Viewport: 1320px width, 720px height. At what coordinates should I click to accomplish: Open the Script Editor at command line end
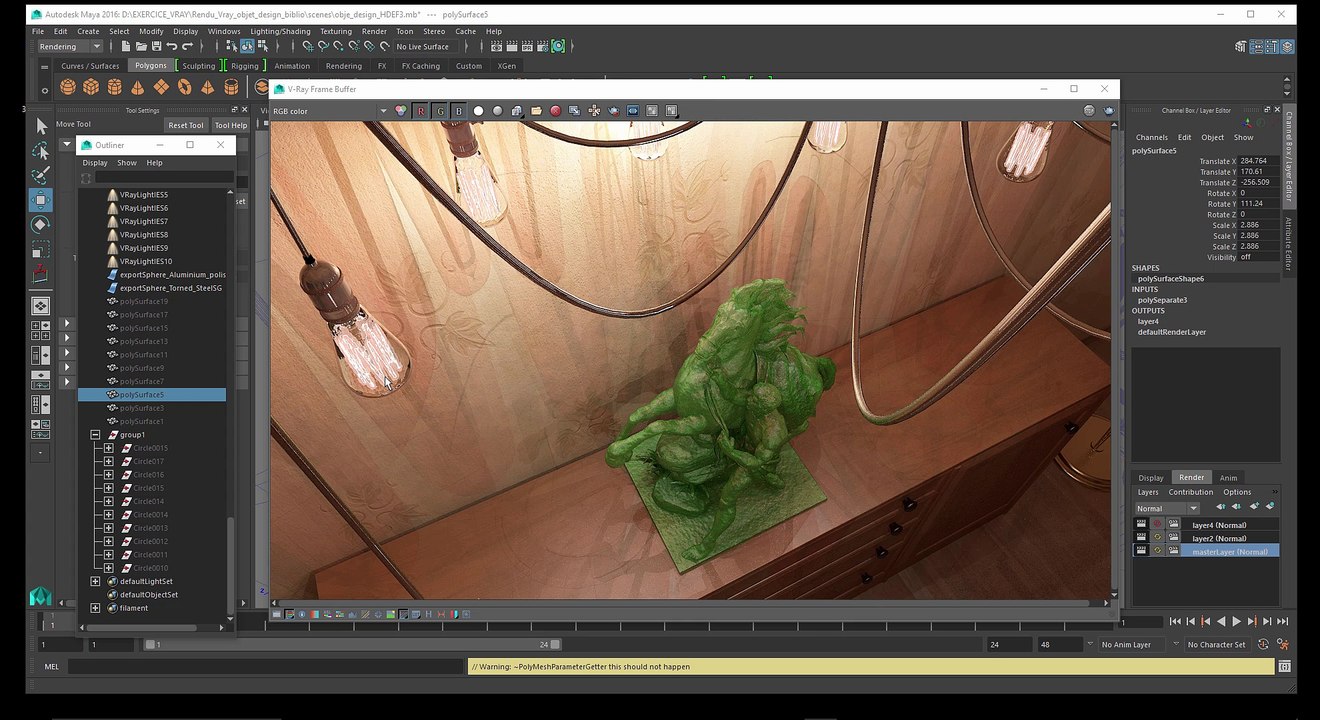coord(1284,666)
